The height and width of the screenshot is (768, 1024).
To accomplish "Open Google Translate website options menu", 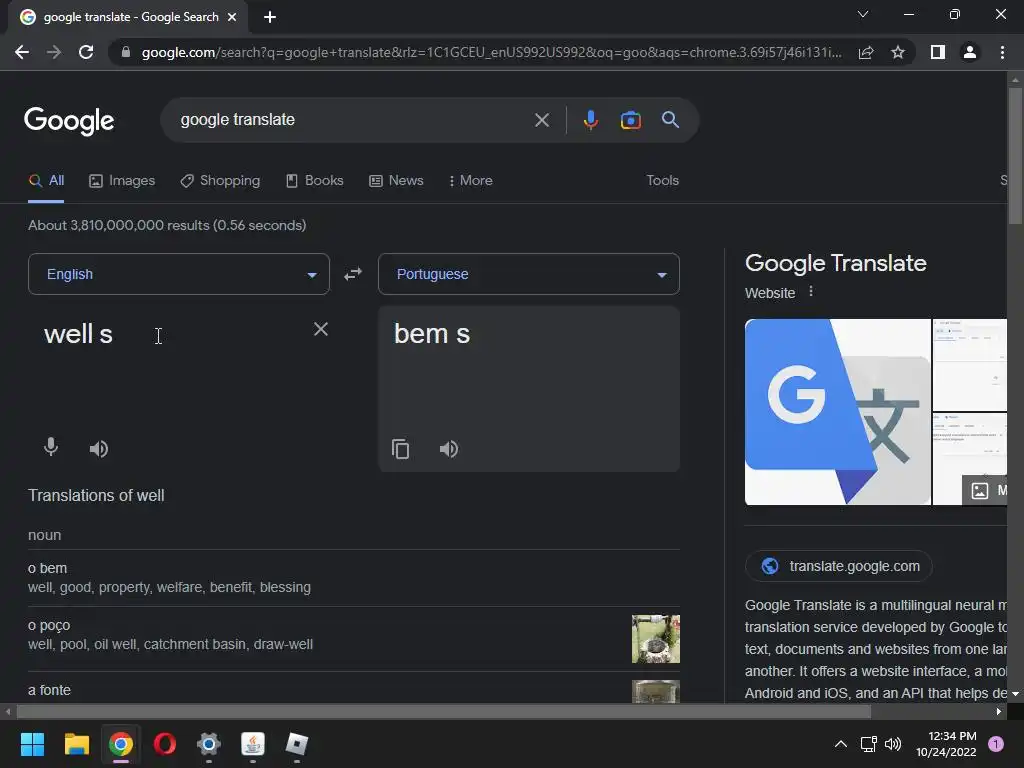I will tap(811, 291).
